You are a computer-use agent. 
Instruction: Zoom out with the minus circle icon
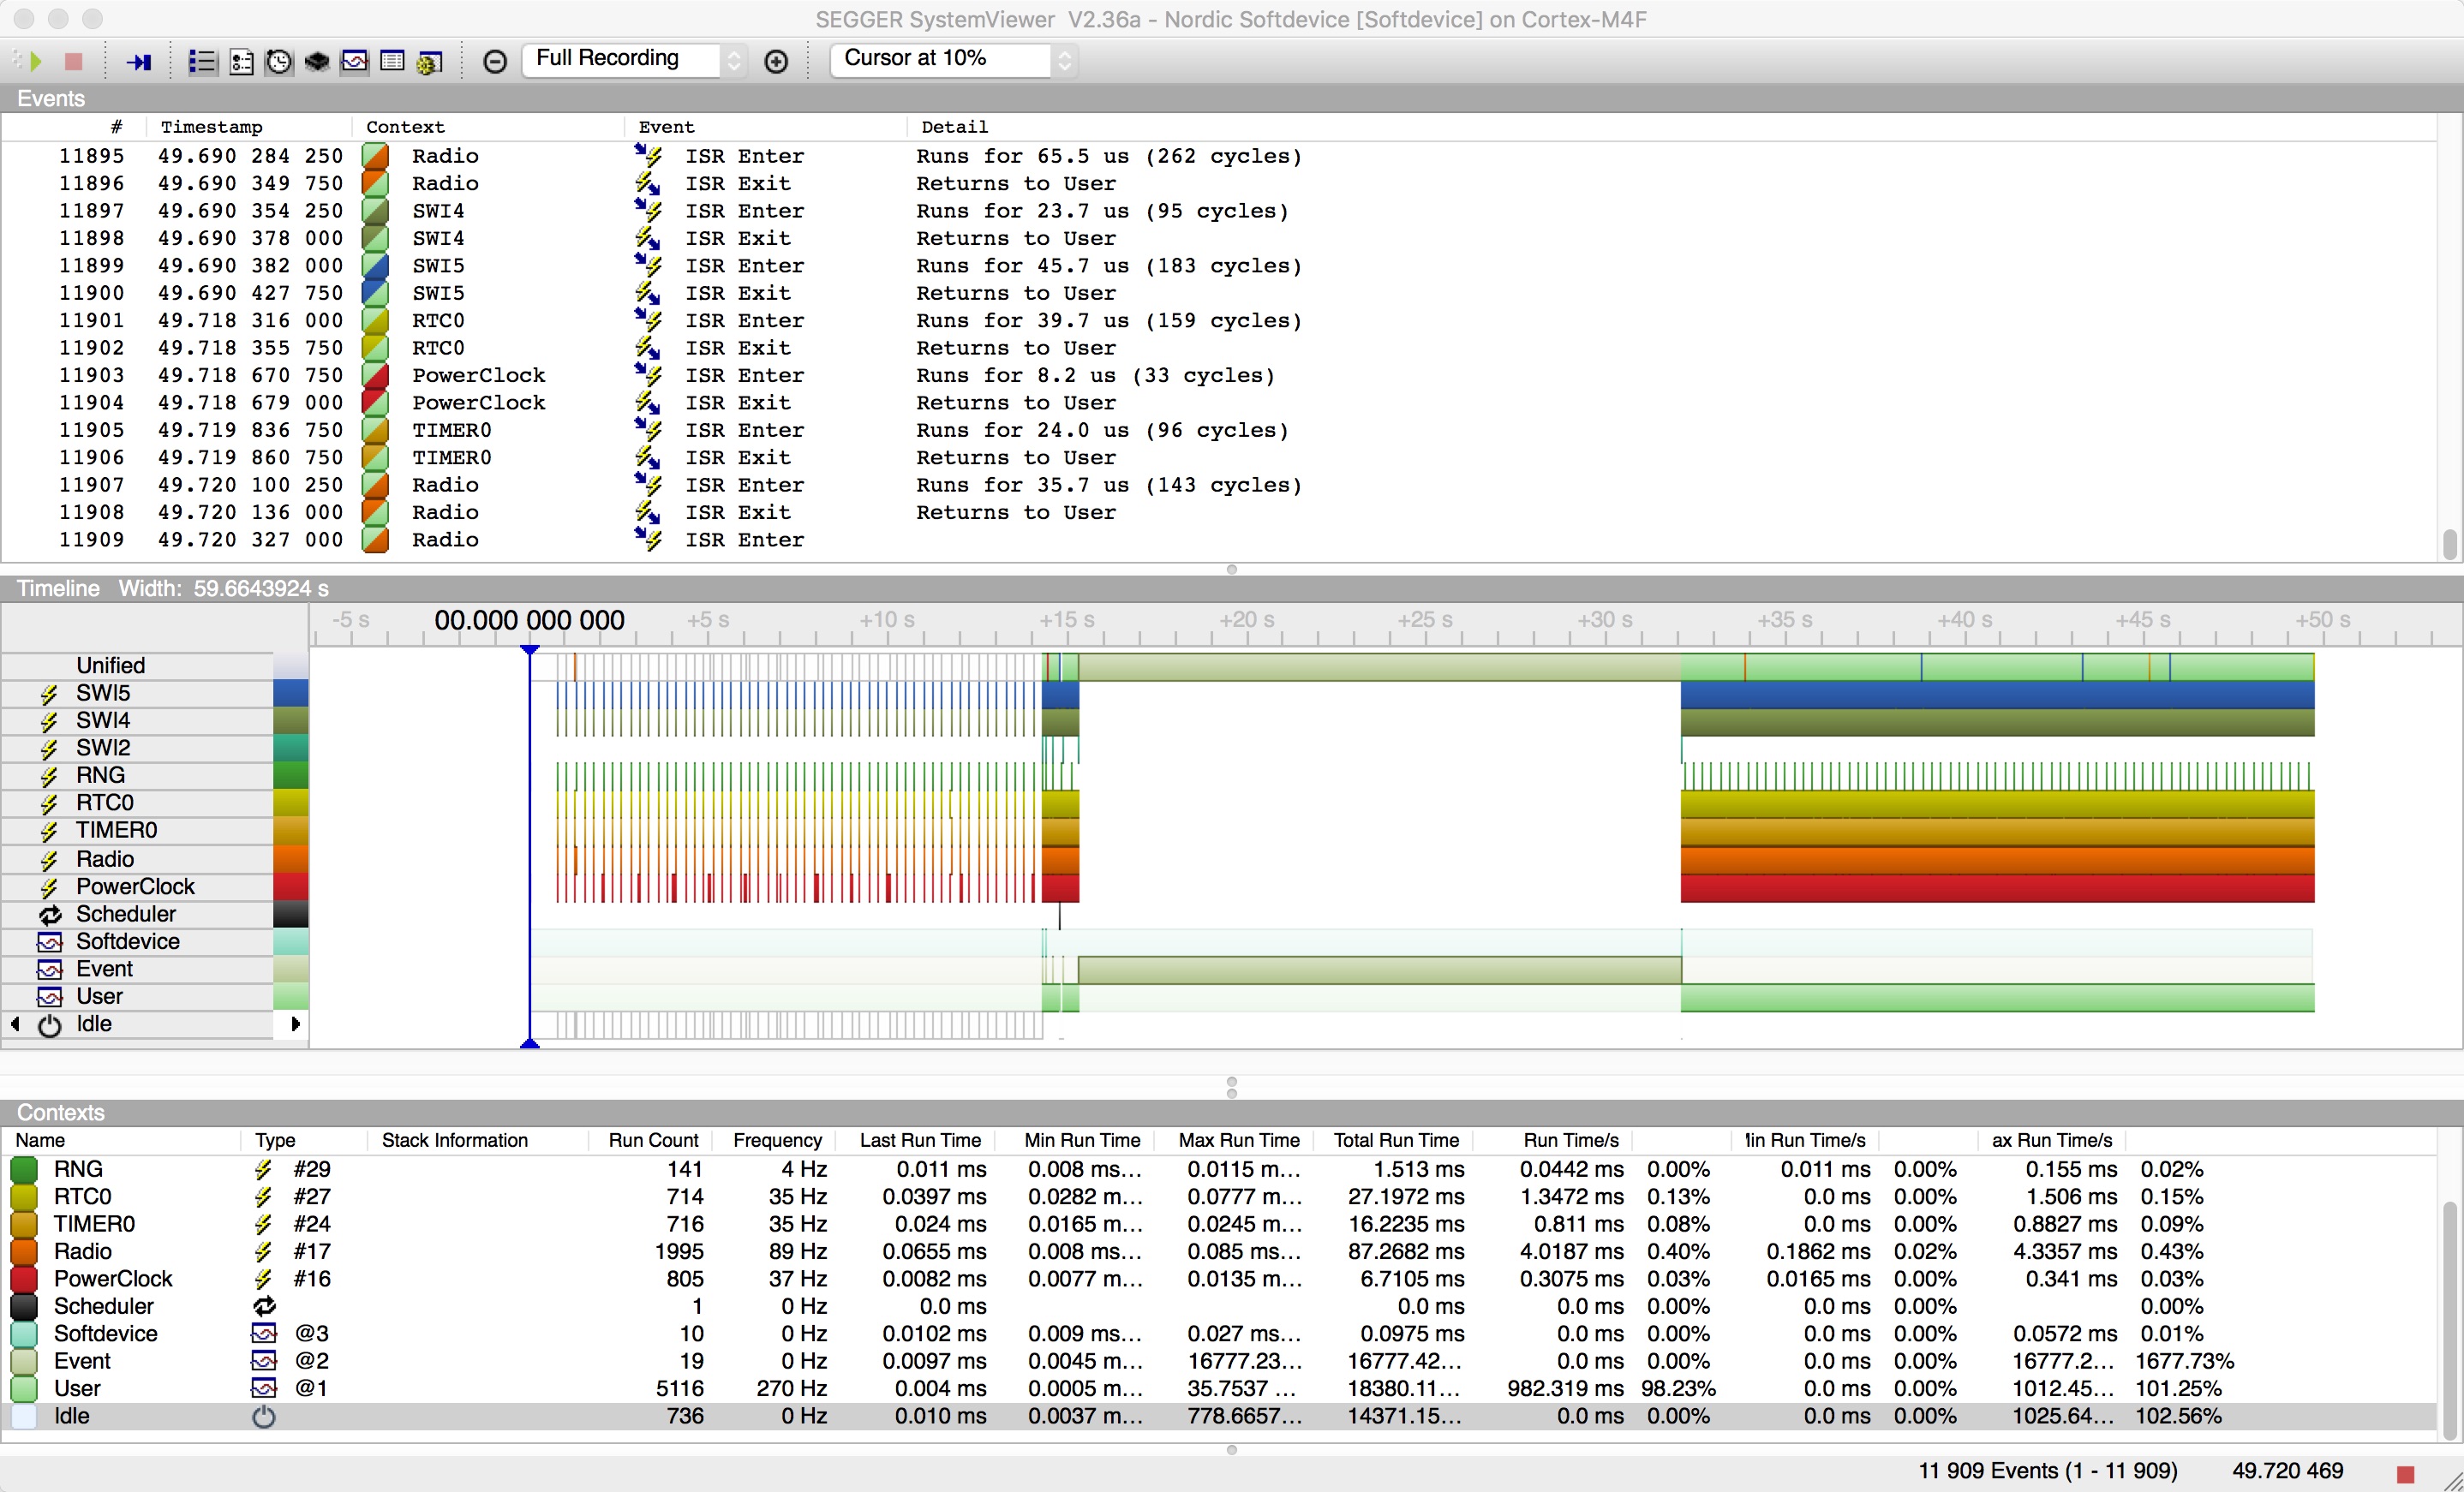[x=495, y=61]
